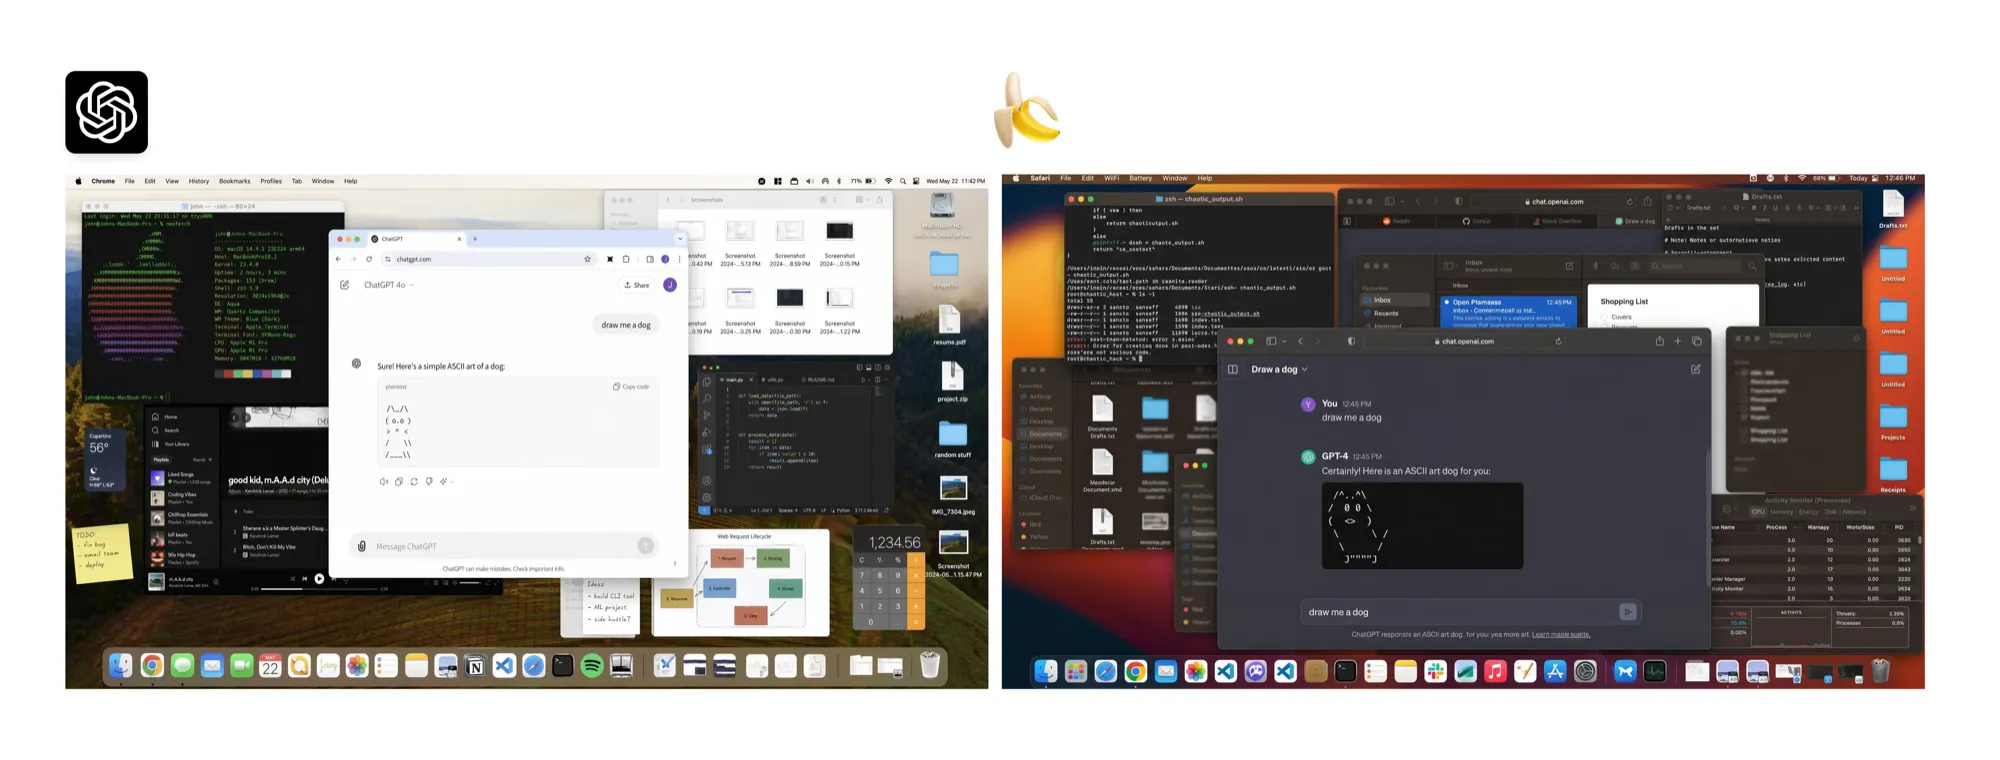The height and width of the screenshot is (760, 2000).
Task: Toggle the ChatGPT sidebar icon beside Draw a dog
Action: point(1233,369)
